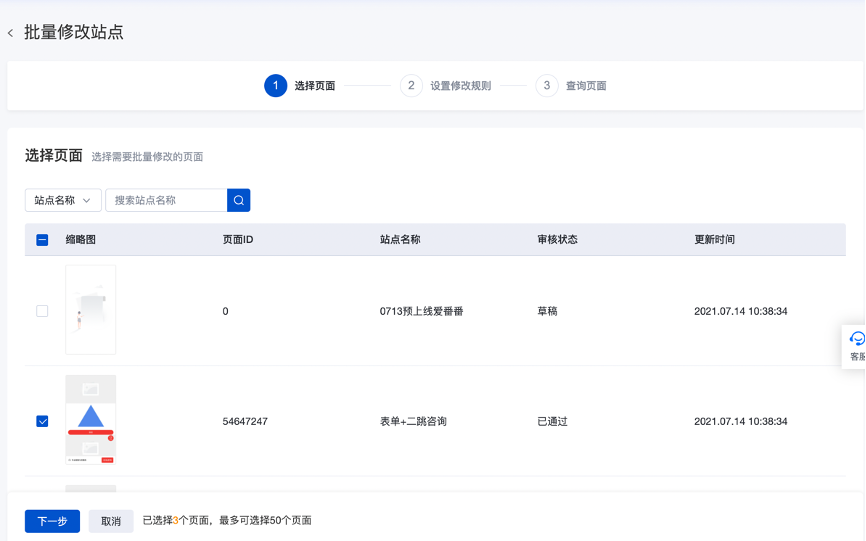This screenshot has width=866, height=541.
Task: Uncheck the 表单+二跳咨询 row checkbox
Action: tap(42, 421)
